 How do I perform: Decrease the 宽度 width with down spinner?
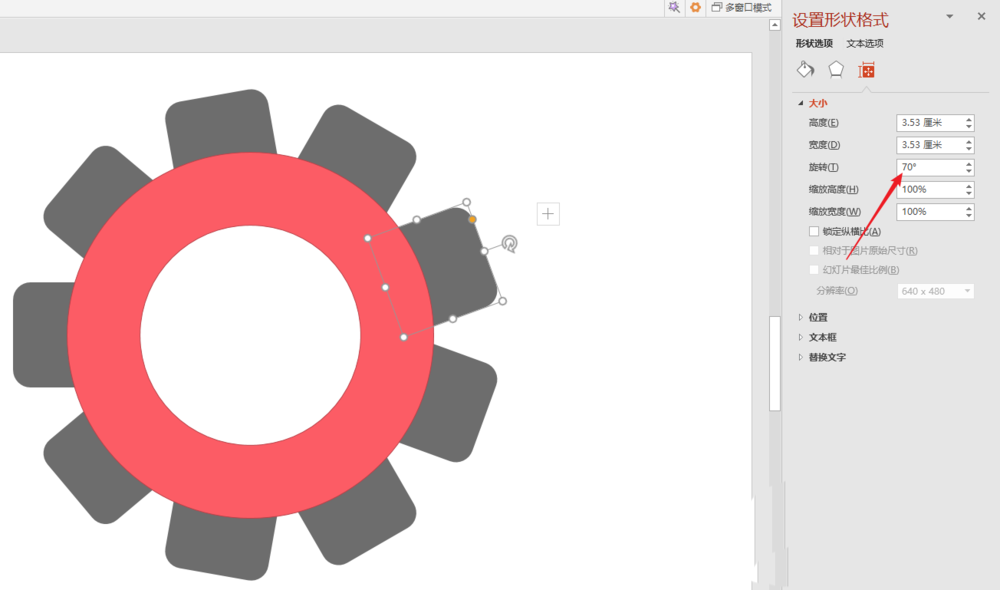point(969,149)
